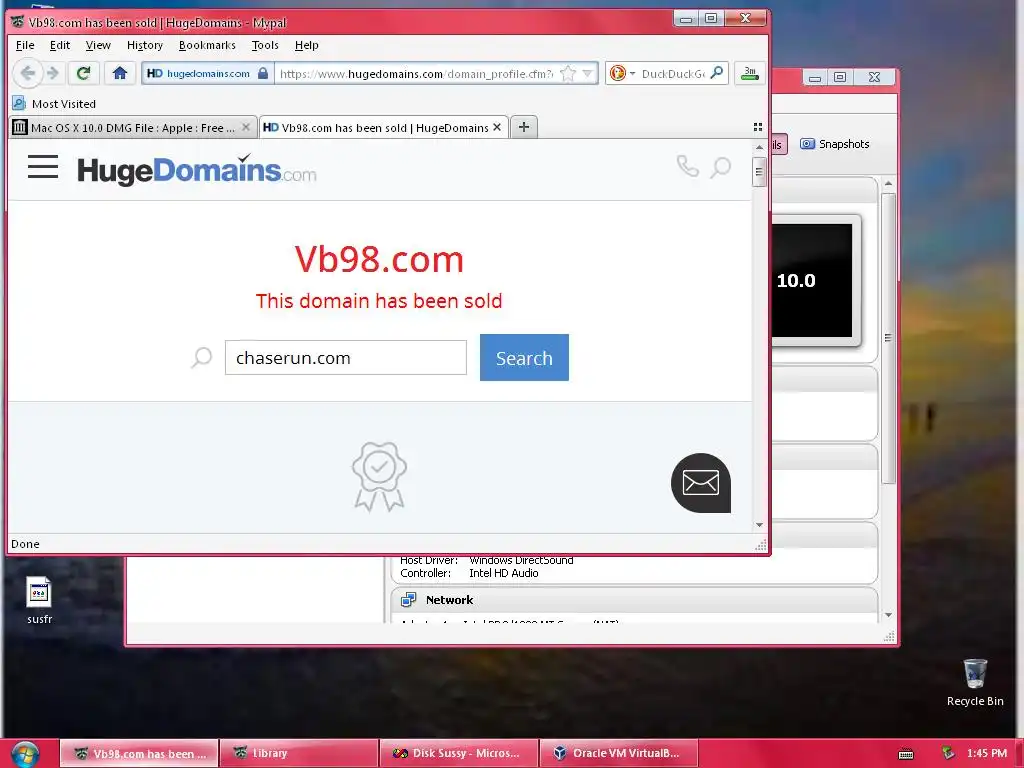The width and height of the screenshot is (1024, 768).
Task: Click the Windows Start orb
Action: [25, 754]
